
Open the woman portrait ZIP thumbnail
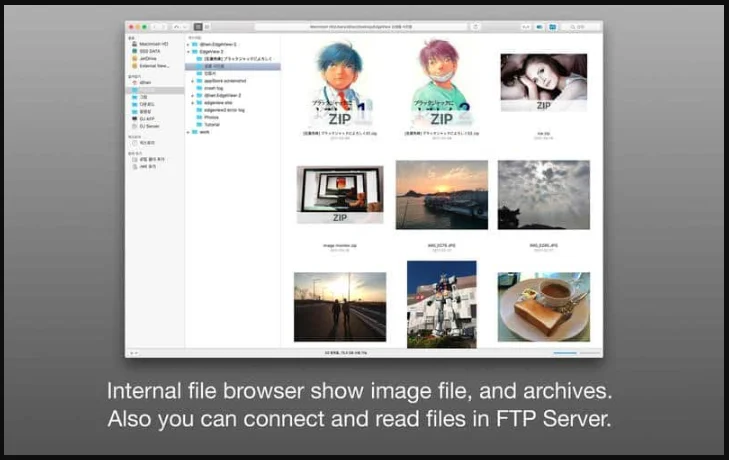543,82
